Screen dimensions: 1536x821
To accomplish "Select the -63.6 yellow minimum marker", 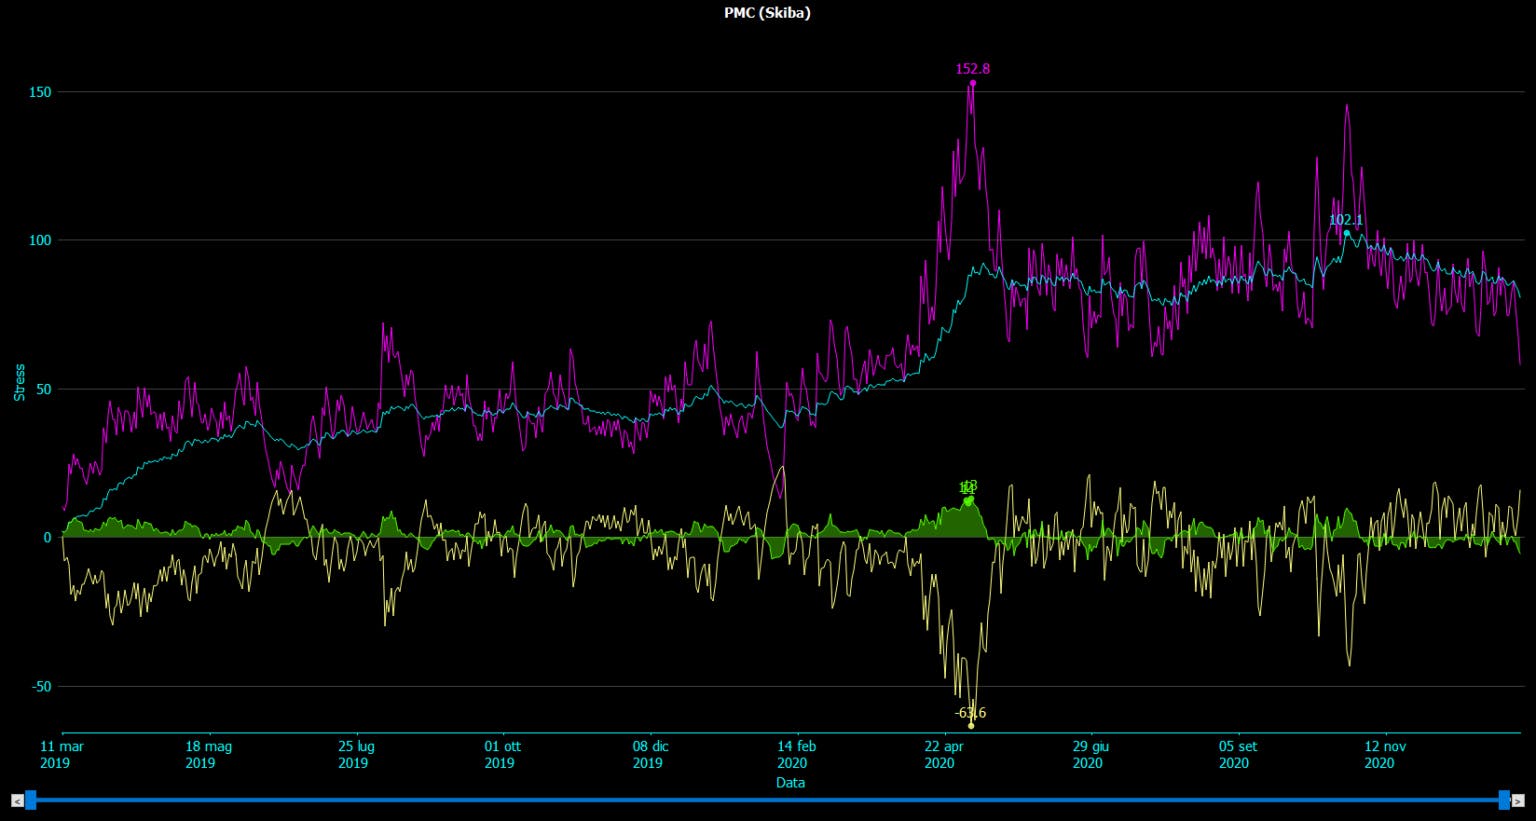I will coord(971,725).
